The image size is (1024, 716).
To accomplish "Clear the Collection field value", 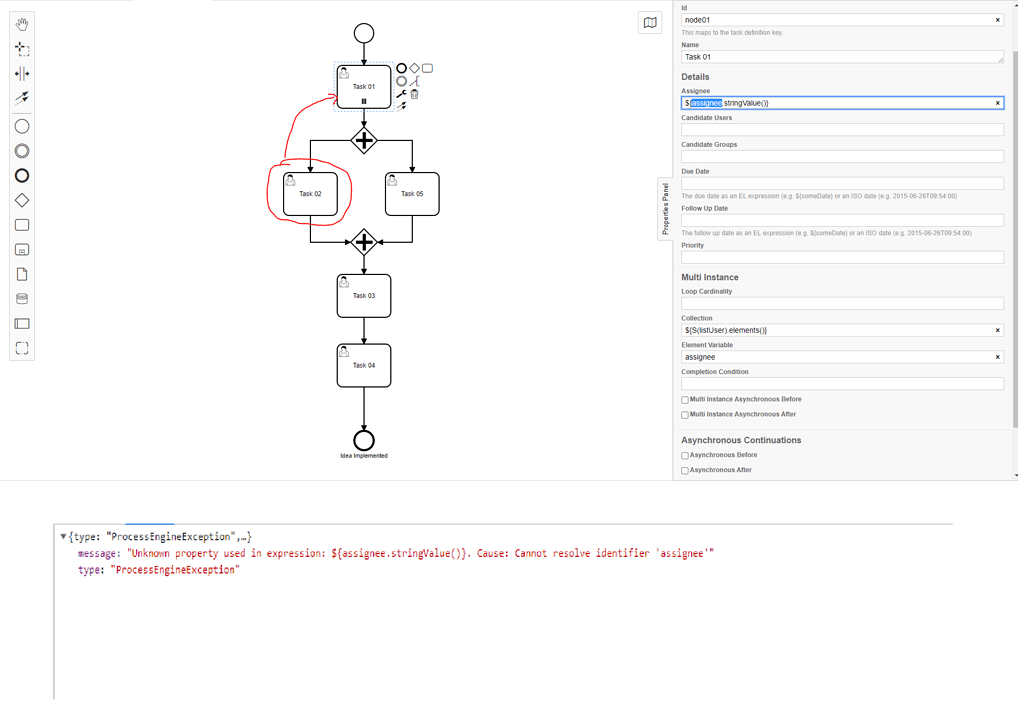I will [x=997, y=330].
